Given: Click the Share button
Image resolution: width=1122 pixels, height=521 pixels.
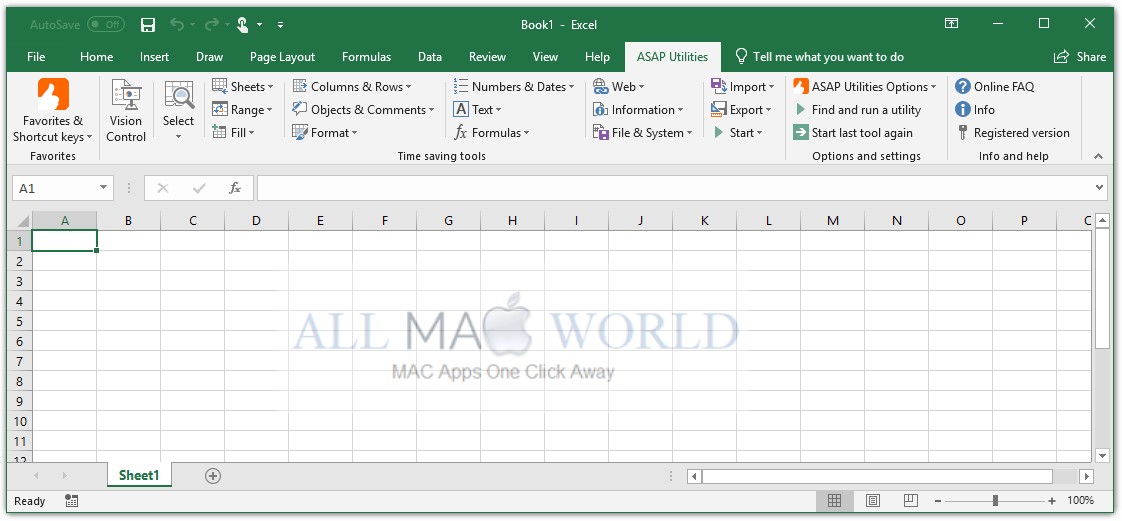Looking at the screenshot, I should (1080, 57).
